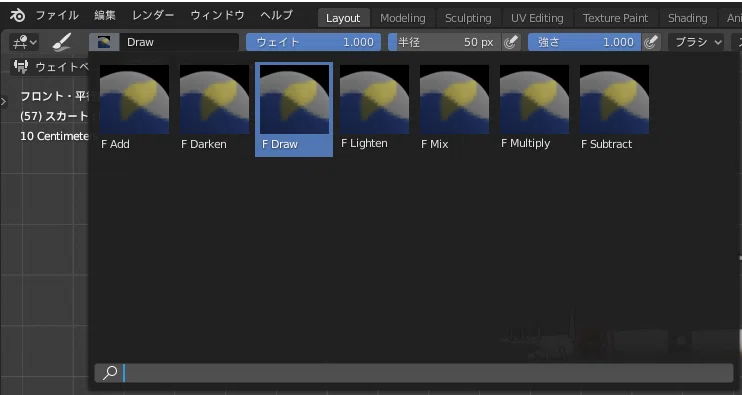
Task: Open the ブラシ dropdown
Action: [697, 43]
